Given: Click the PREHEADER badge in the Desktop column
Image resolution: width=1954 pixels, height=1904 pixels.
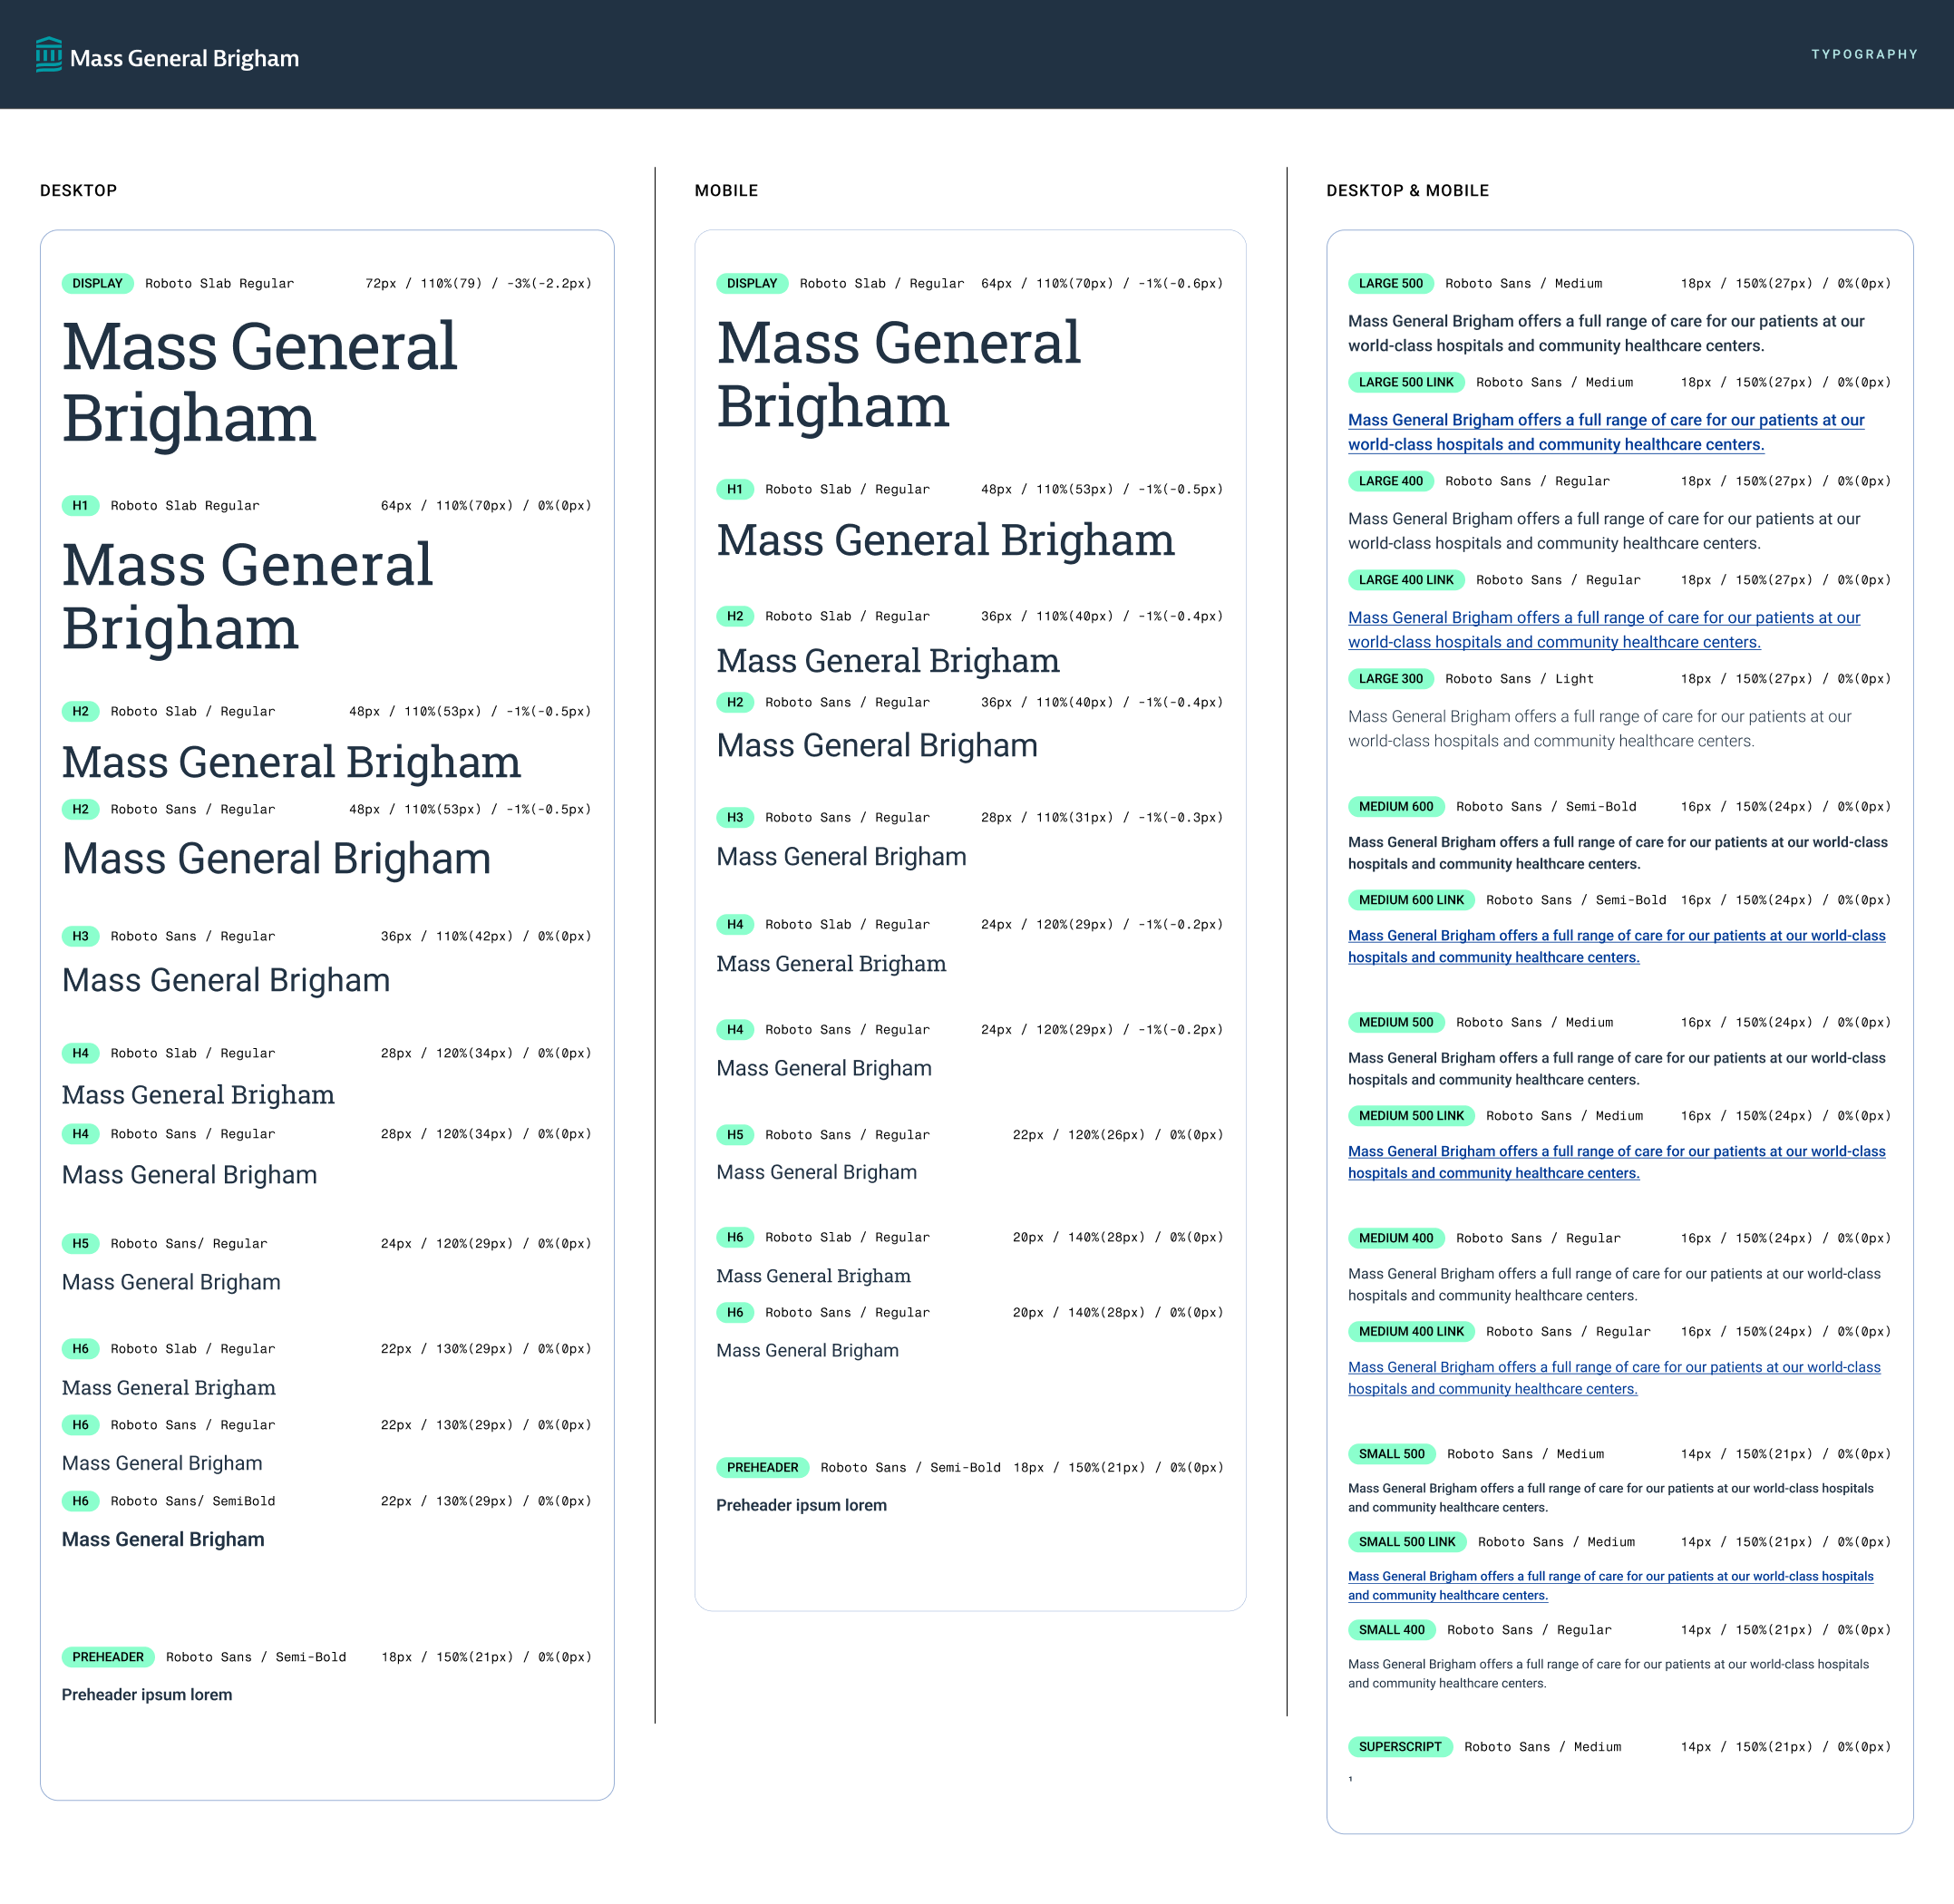Looking at the screenshot, I should [108, 1657].
